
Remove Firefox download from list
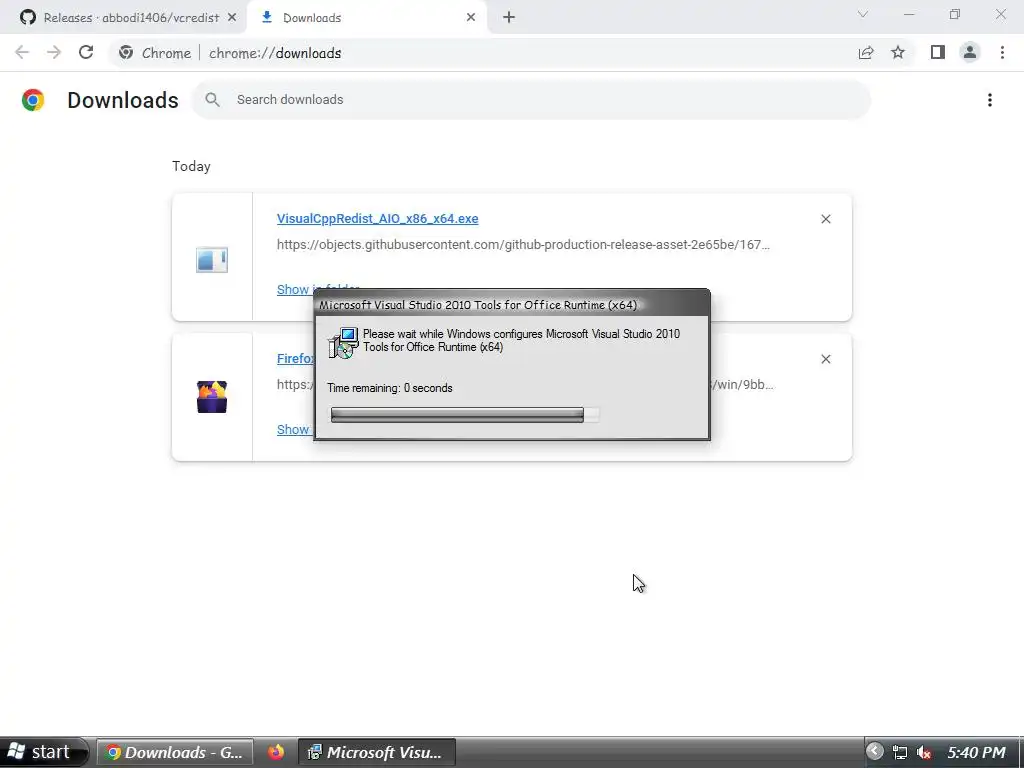tap(825, 359)
